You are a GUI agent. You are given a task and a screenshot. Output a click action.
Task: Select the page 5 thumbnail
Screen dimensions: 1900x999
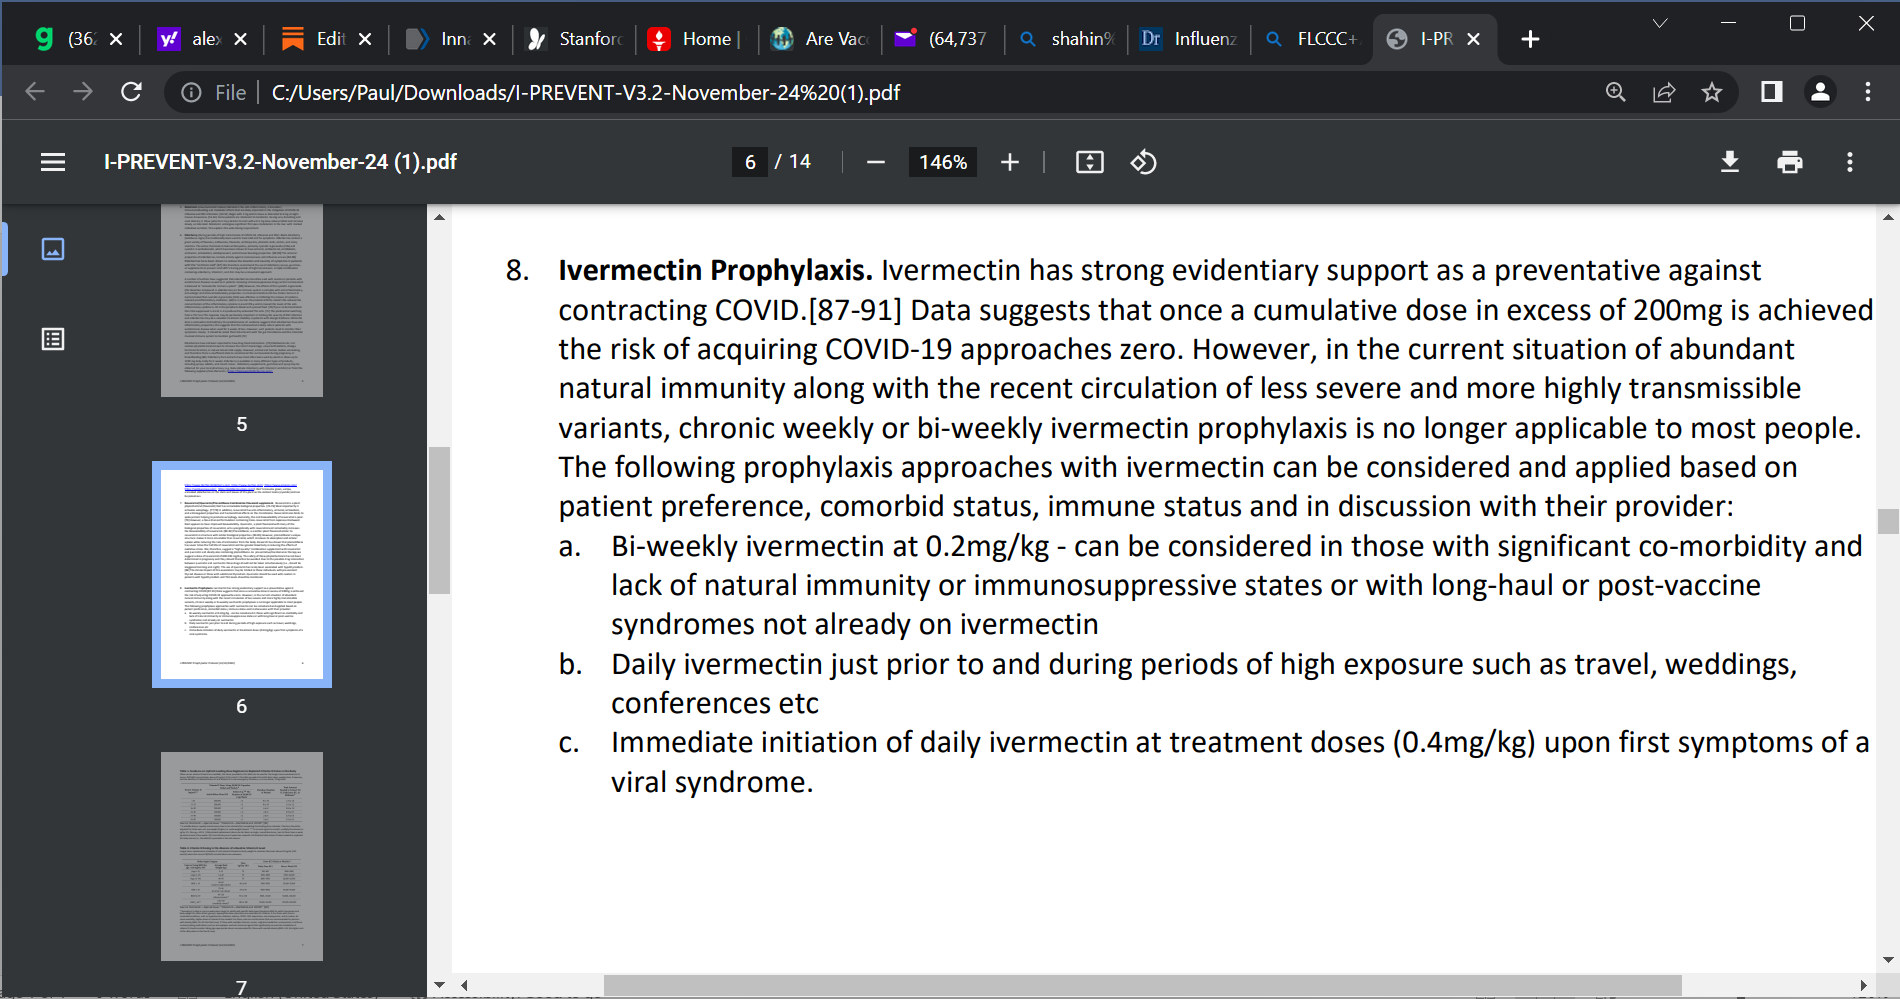[242, 301]
